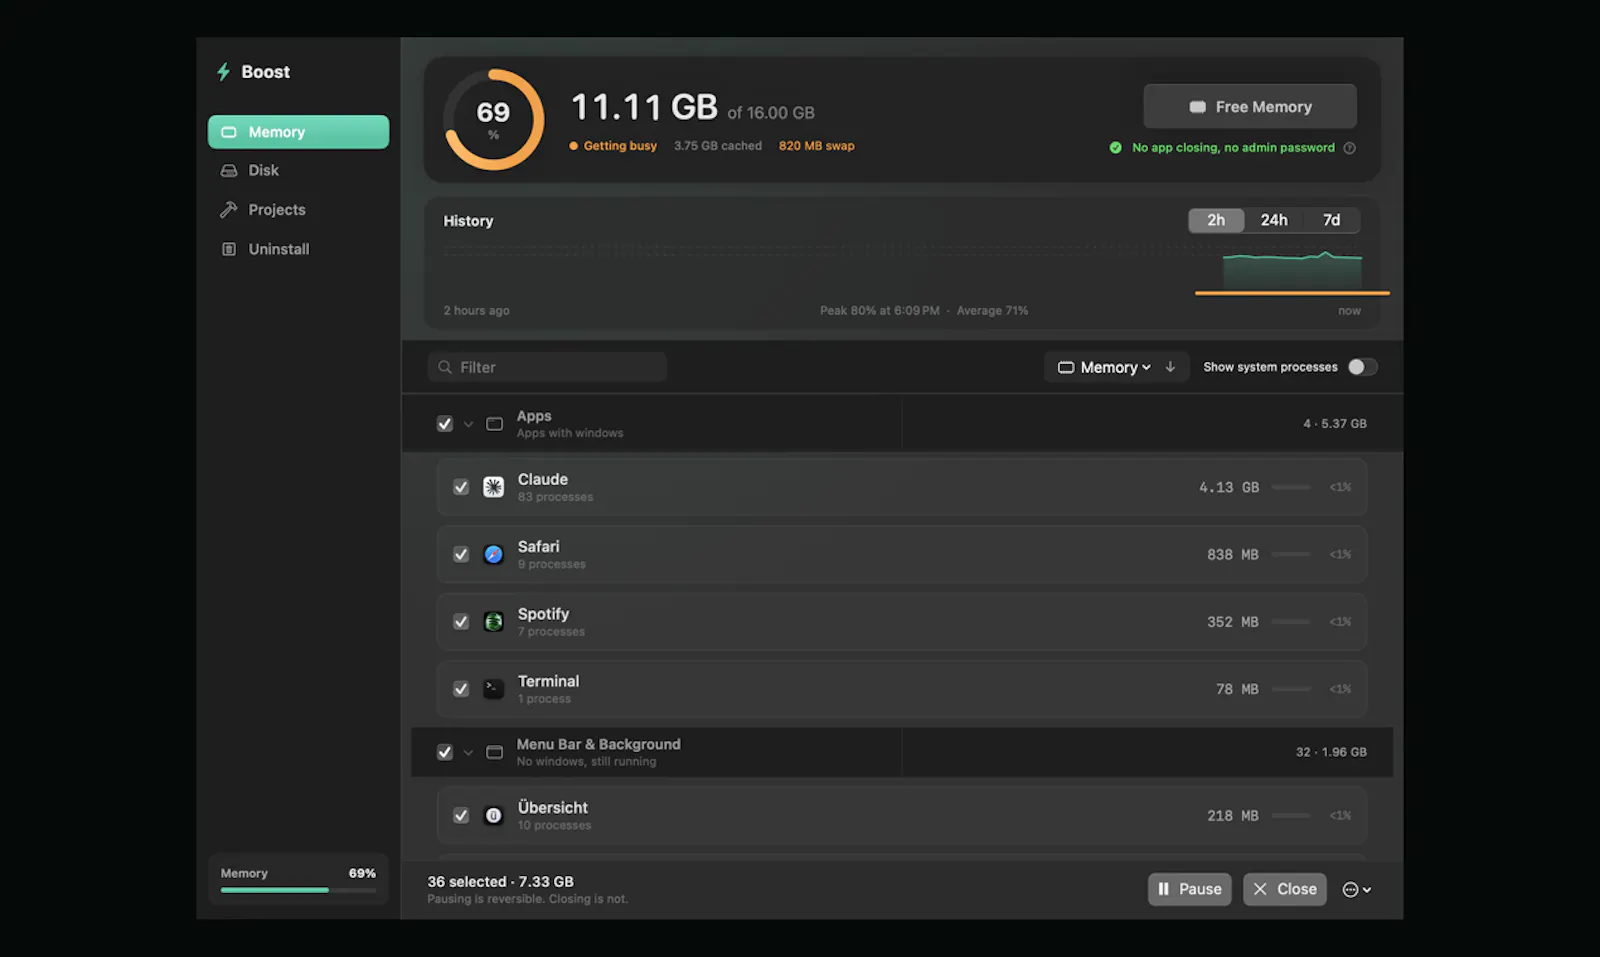Viewport: 1600px width, 957px height.
Task: Click the Terminal app icon
Action: tap(494, 689)
